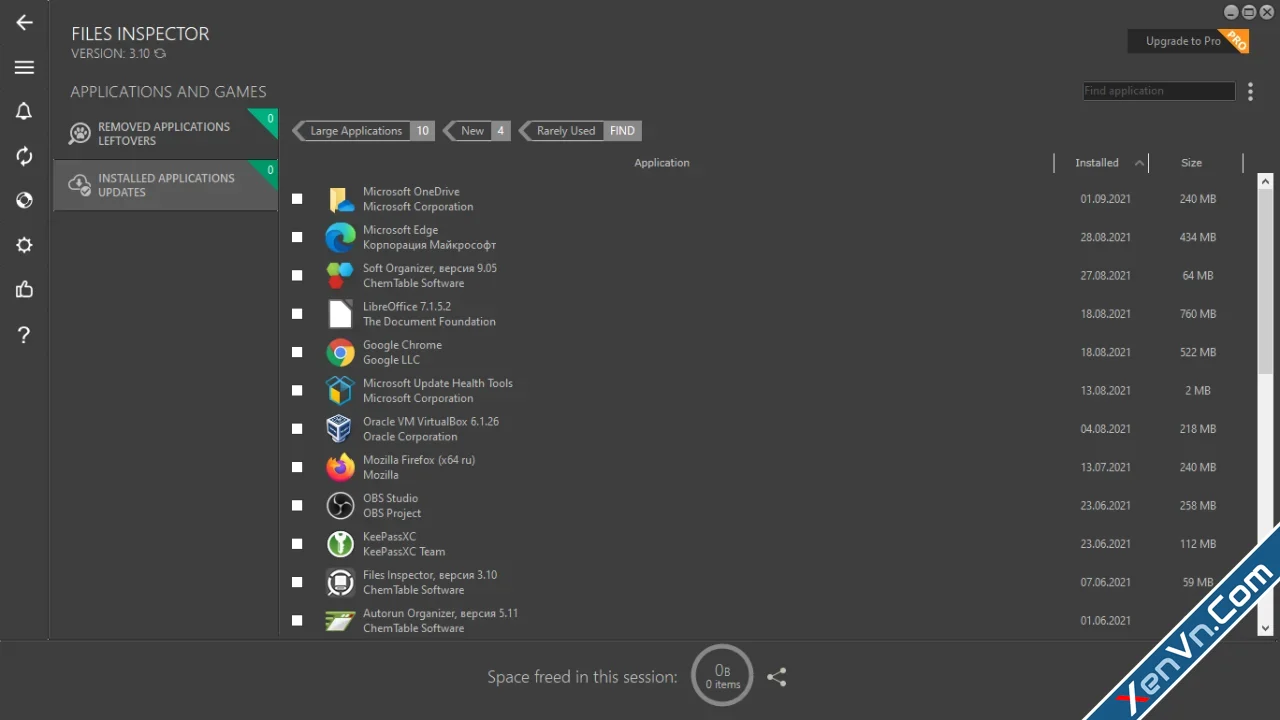The height and width of the screenshot is (720, 1280).
Task: Click the LibreOffice document icon
Action: 340,314
